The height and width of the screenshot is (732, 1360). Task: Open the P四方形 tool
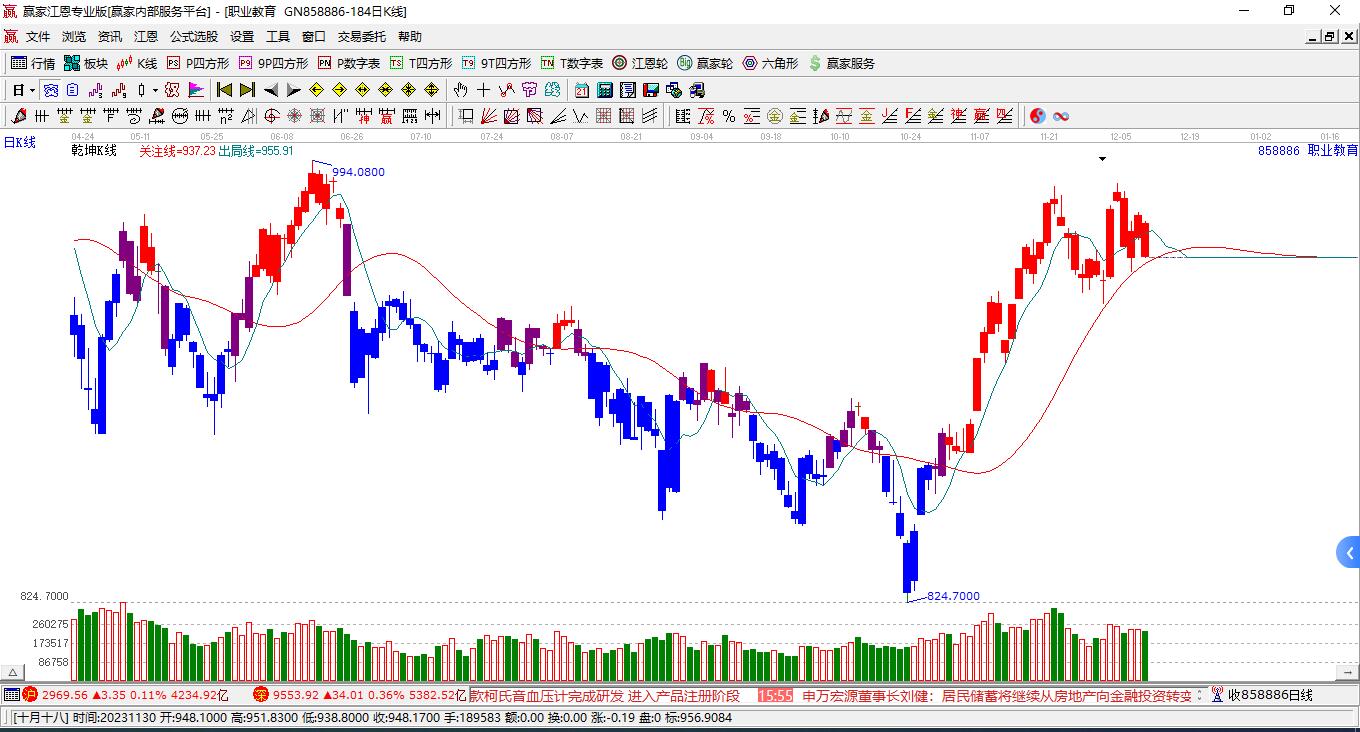click(197, 63)
